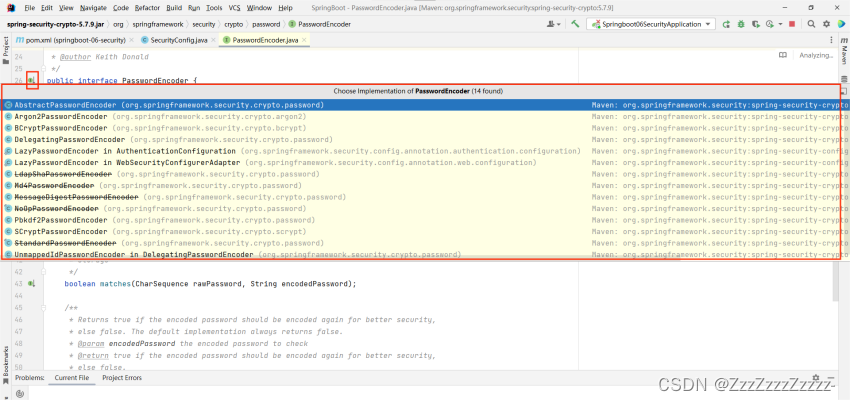Open the Project tool window

(x=6, y=50)
